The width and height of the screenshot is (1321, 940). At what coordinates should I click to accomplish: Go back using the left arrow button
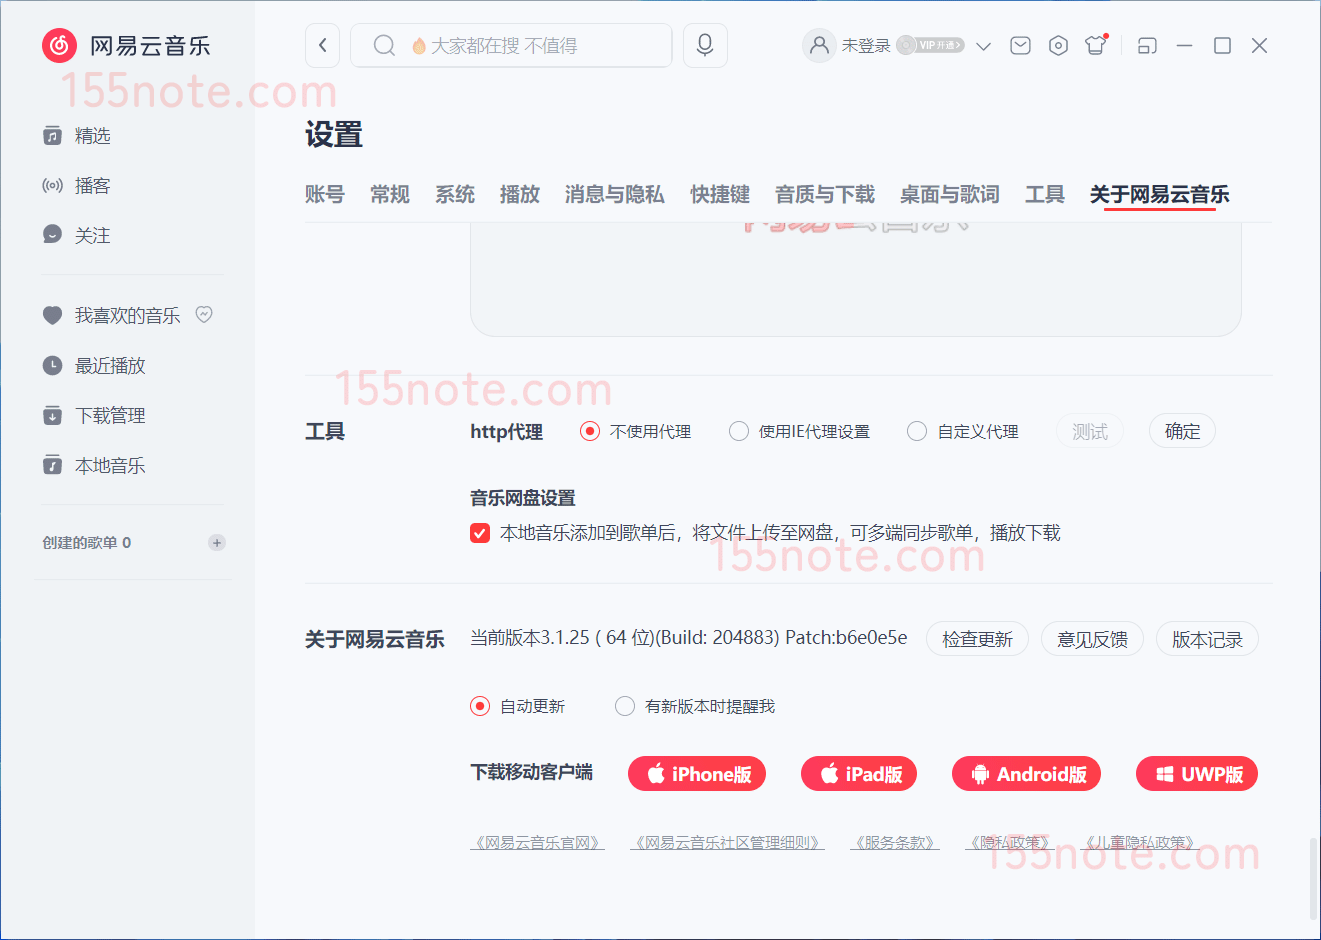pyautogui.click(x=322, y=45)
